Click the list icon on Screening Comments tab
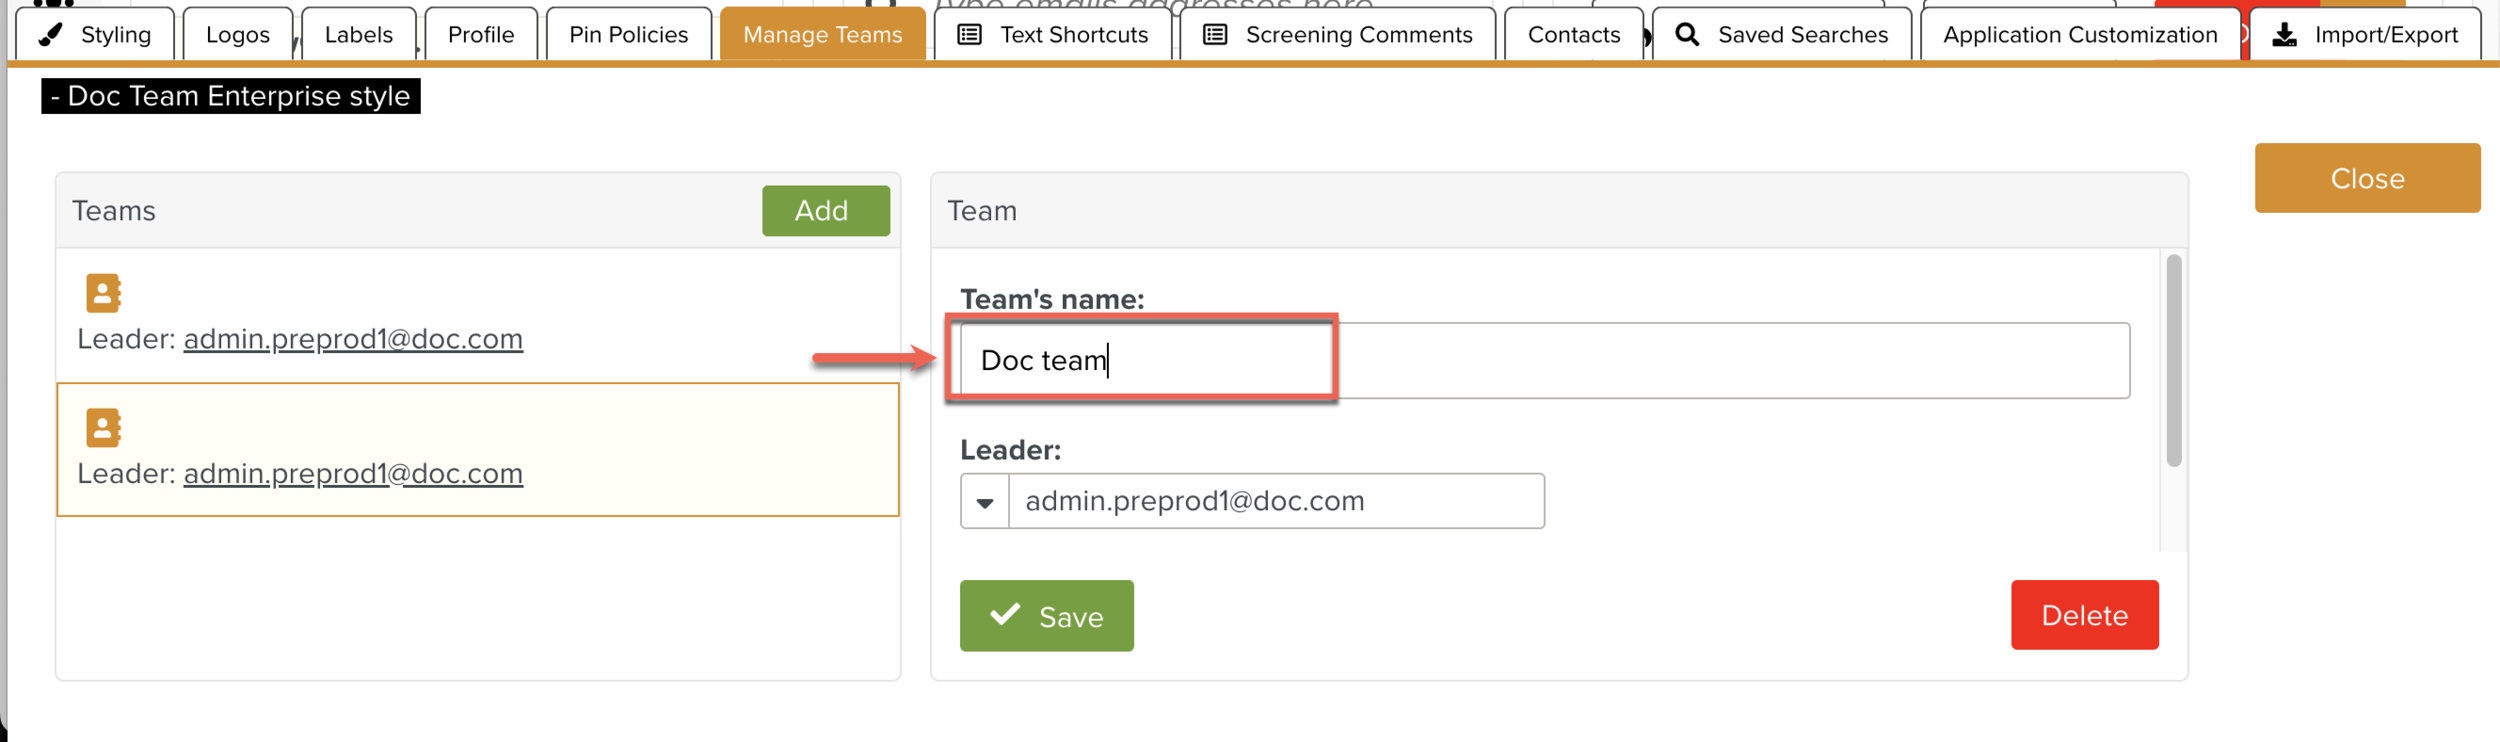 coord(1215,35)
